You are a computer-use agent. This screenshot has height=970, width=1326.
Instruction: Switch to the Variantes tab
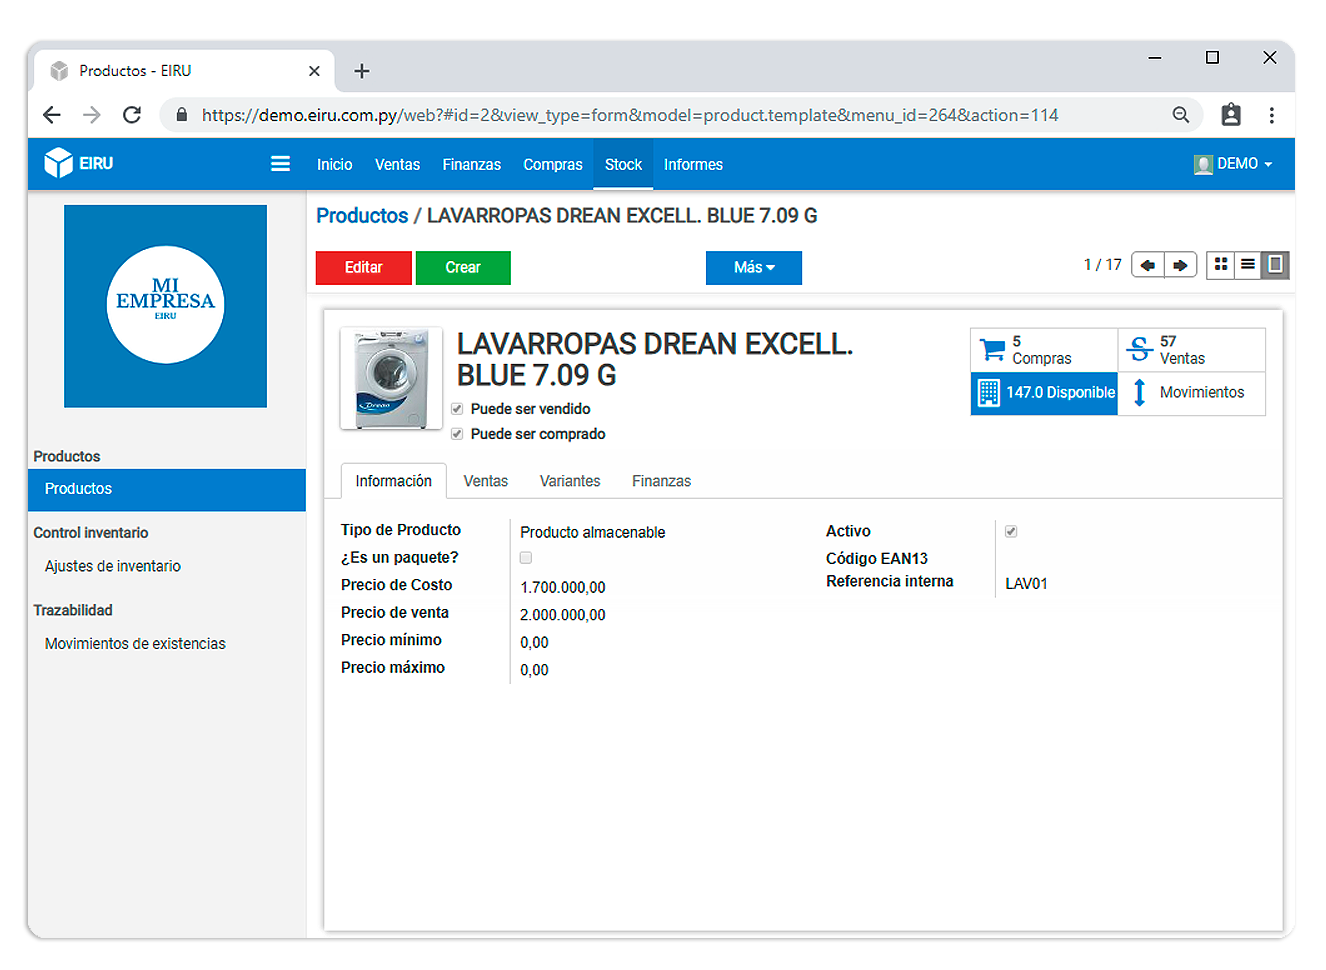point(570,481)
